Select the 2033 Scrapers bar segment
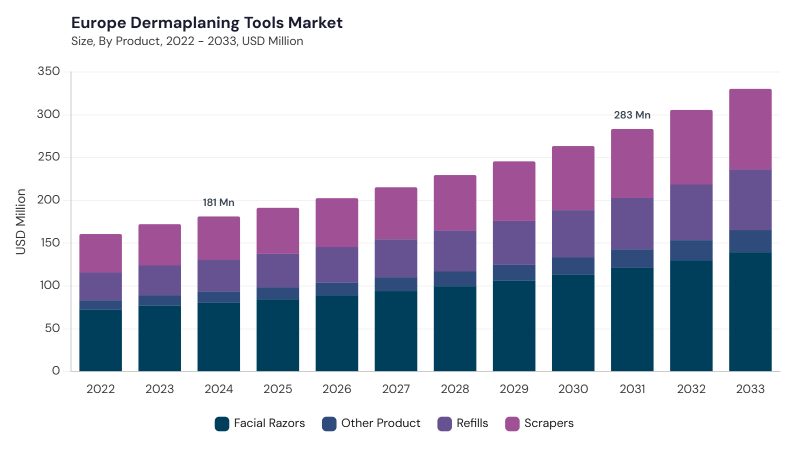Image resolution: width=800 pixels, height=450 pixels. [750, 130]
